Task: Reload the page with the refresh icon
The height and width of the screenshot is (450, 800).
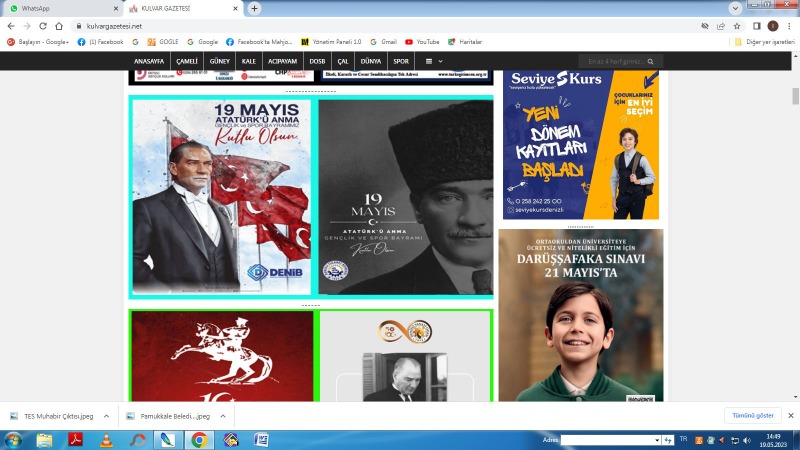Action: pos(43,25)
